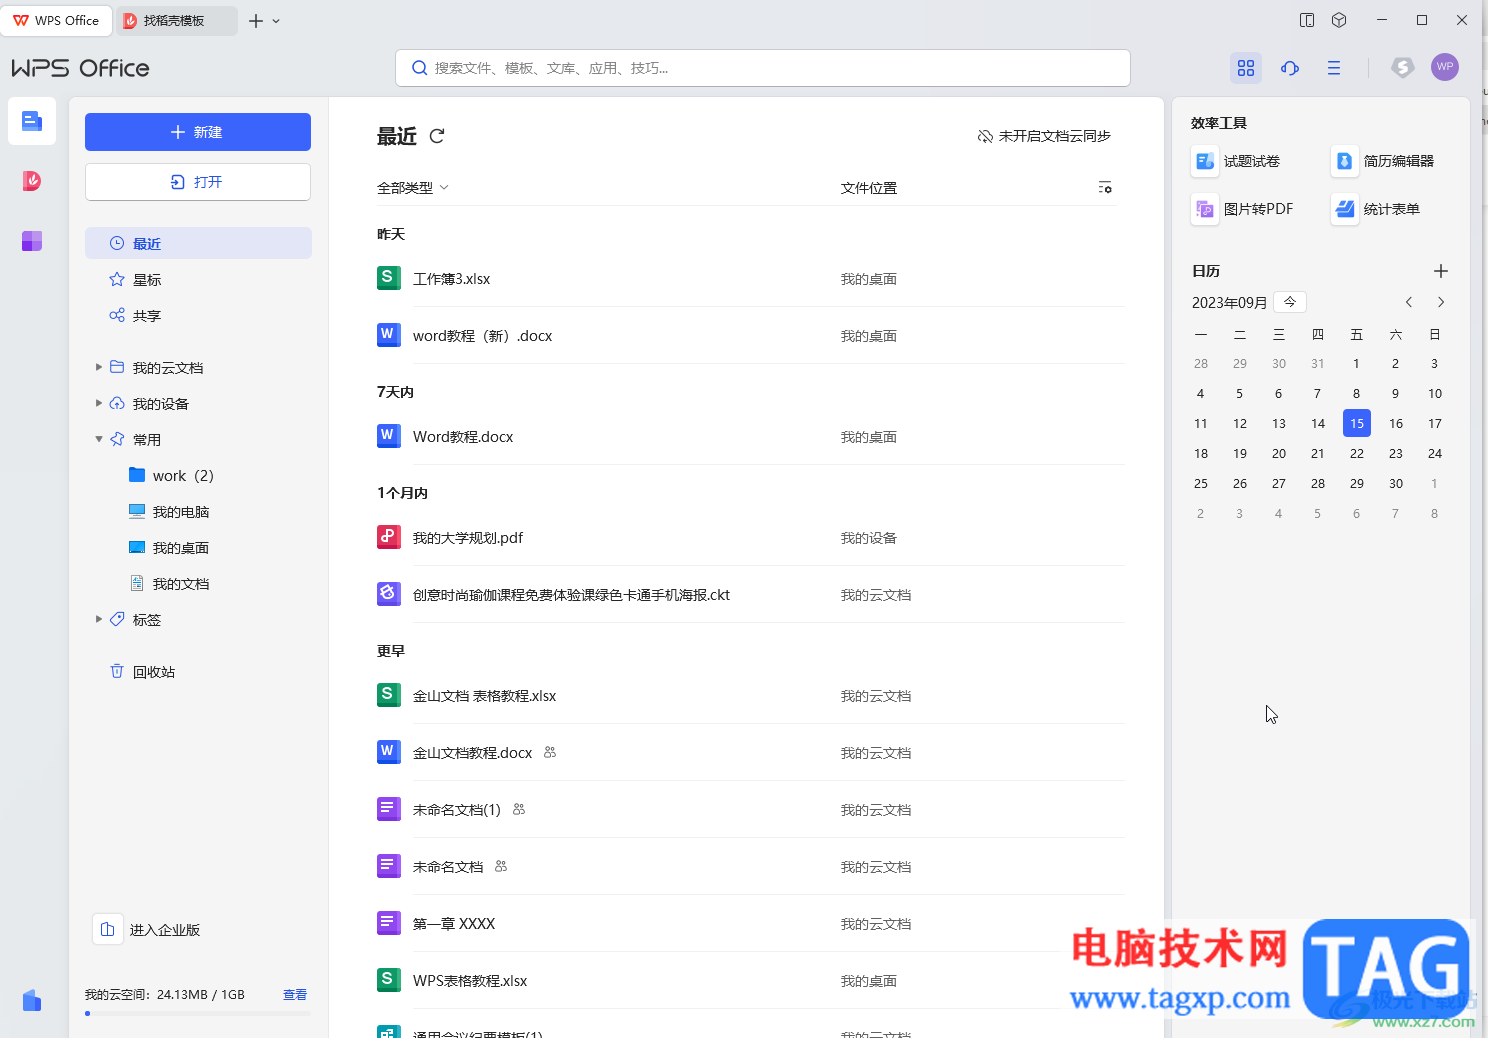Refresh the recent files list

pyautogui.click(x=437, y=136)
